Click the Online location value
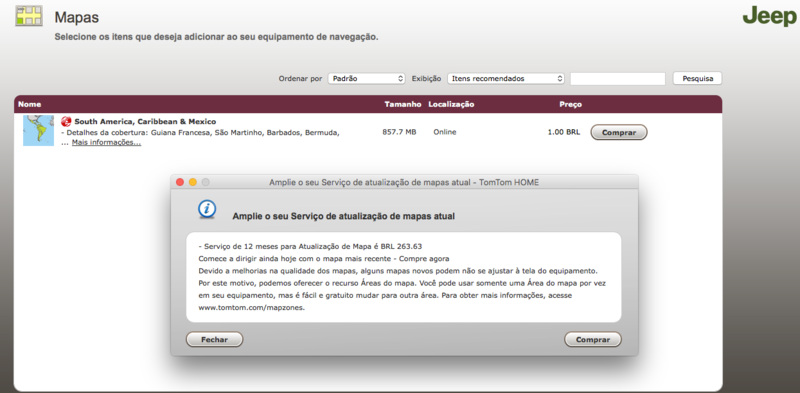800x393 pixels. pos(445,132)
